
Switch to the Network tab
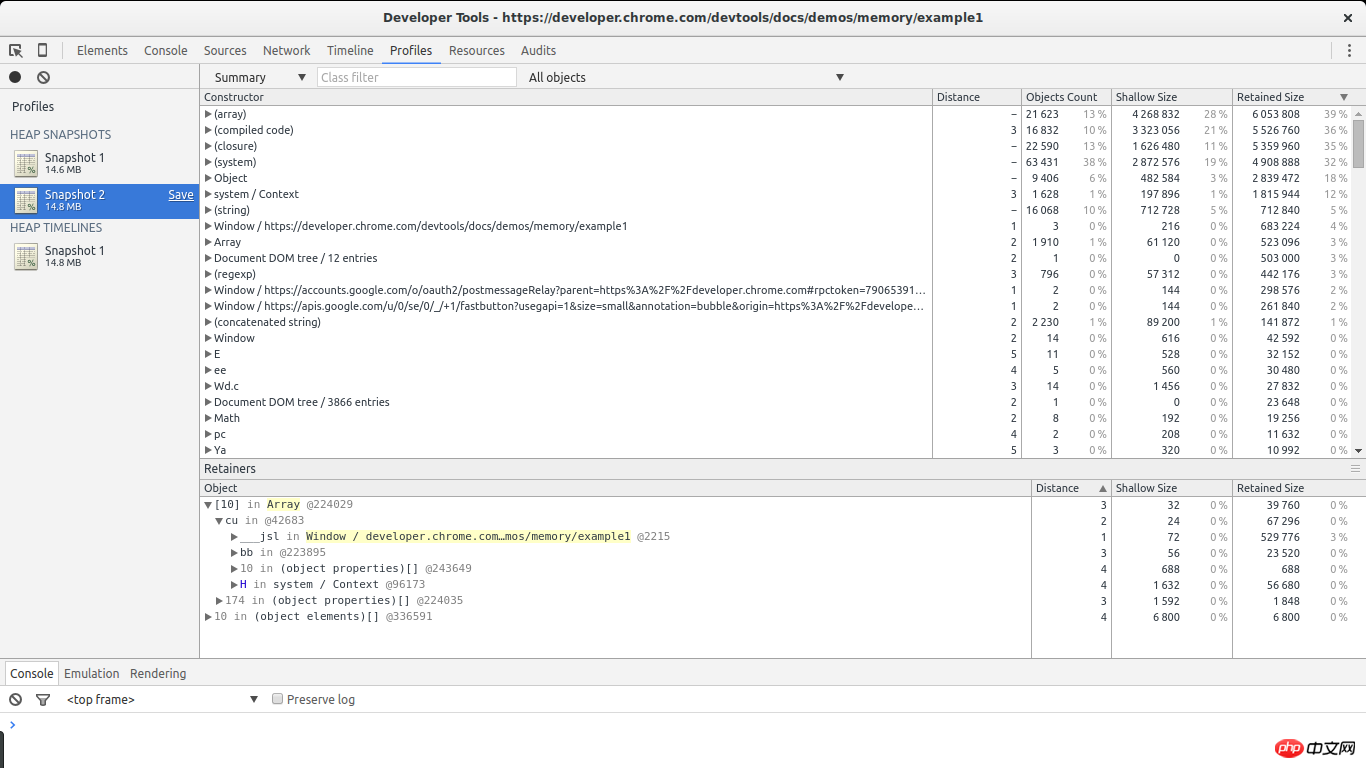click(287, 50)
